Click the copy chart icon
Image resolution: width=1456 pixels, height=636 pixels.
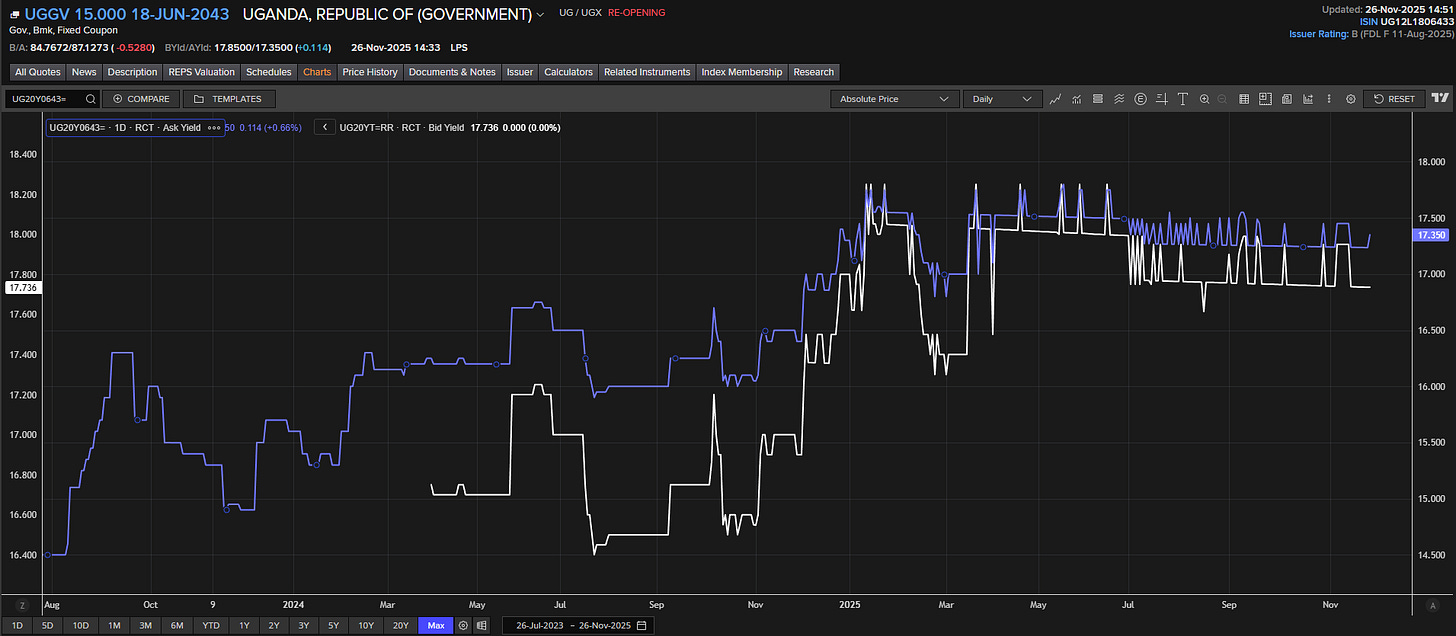(1287, 99)
